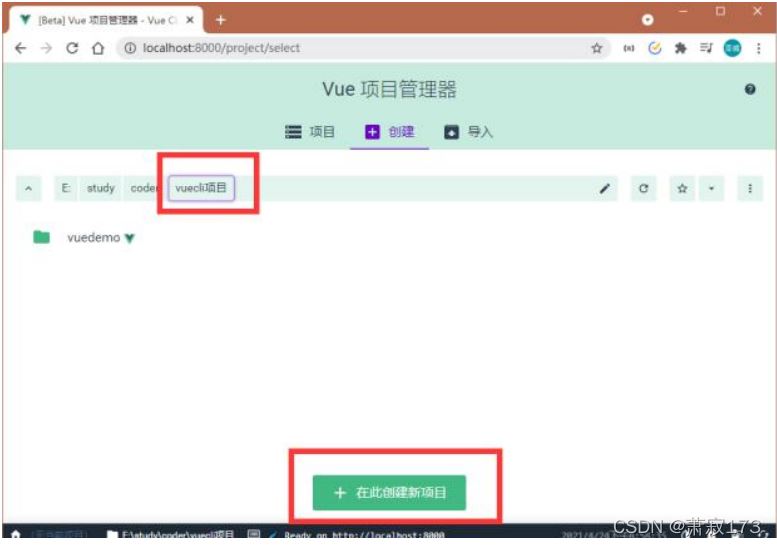Click the help question mark icon
777x547 pixels.
(750, 89)
